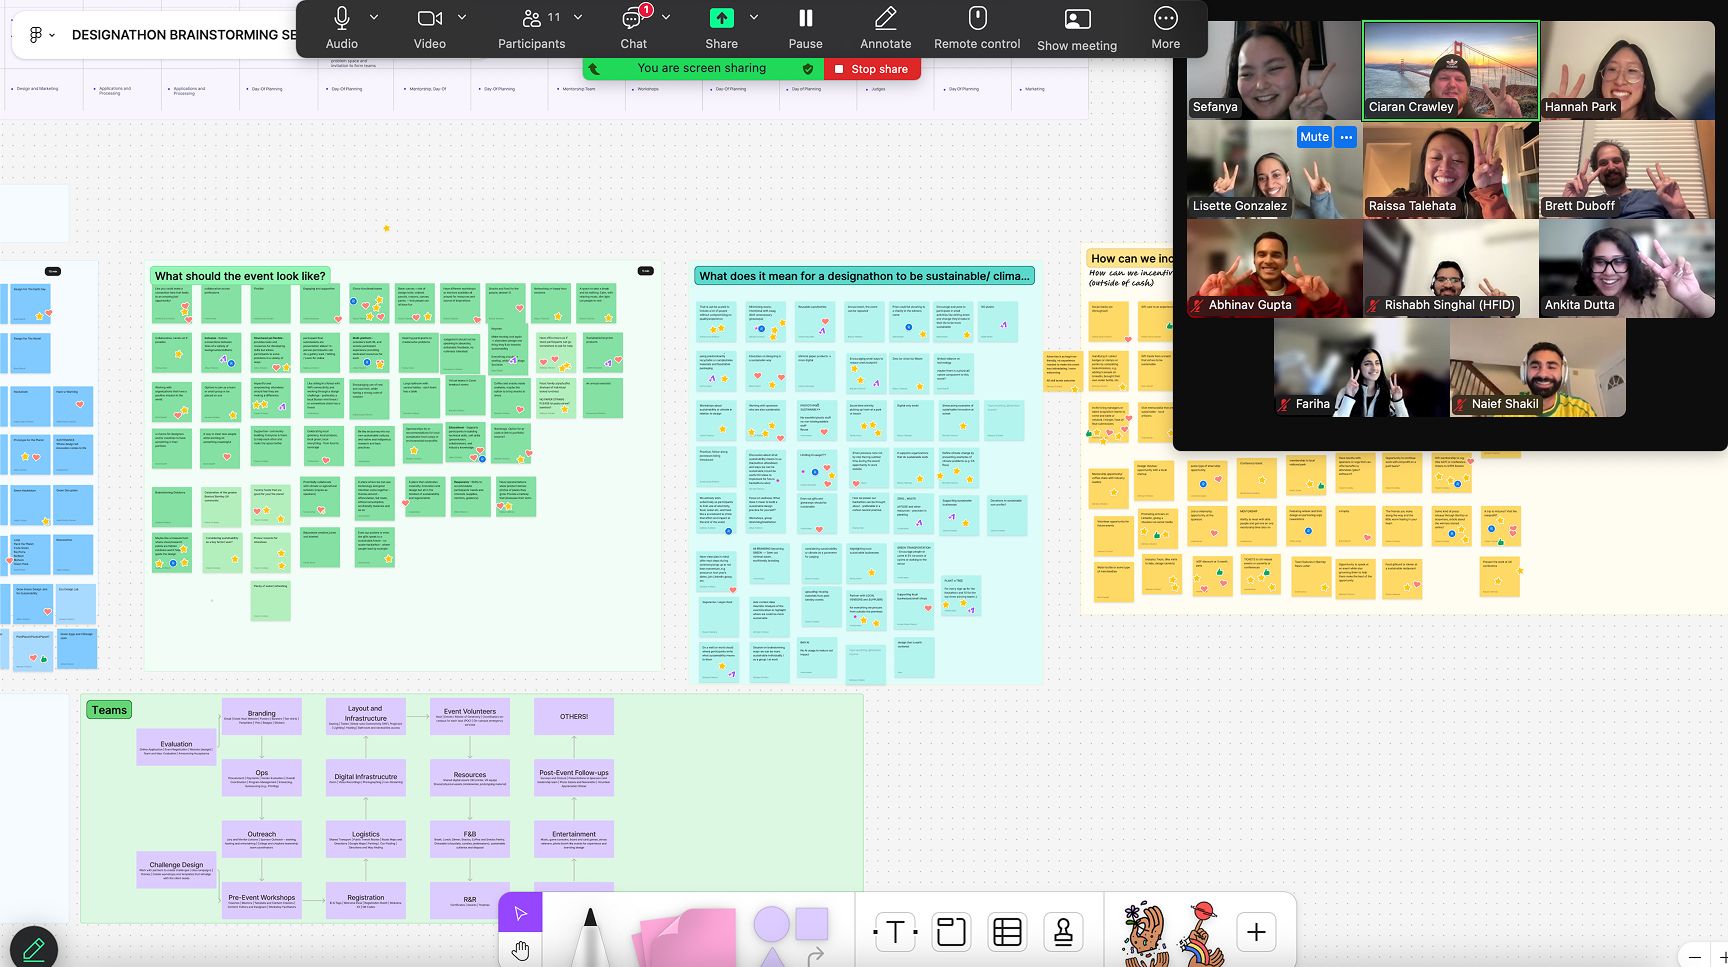Viewport: 1728px width, 967px height.
Task: Pick the marker pen tool
Action: [590, 935]
